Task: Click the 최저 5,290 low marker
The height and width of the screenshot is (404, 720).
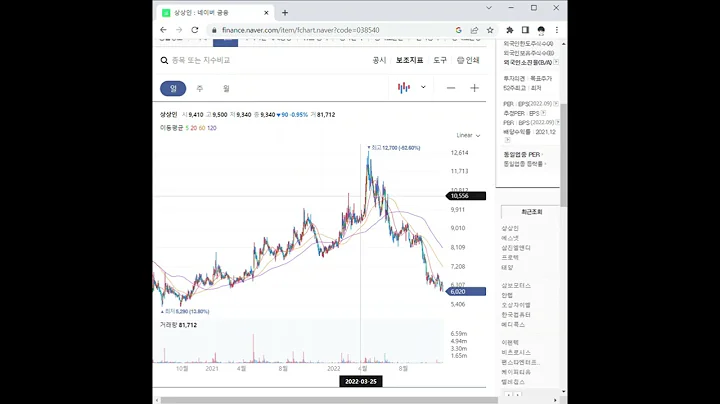Action: (185, 311)
